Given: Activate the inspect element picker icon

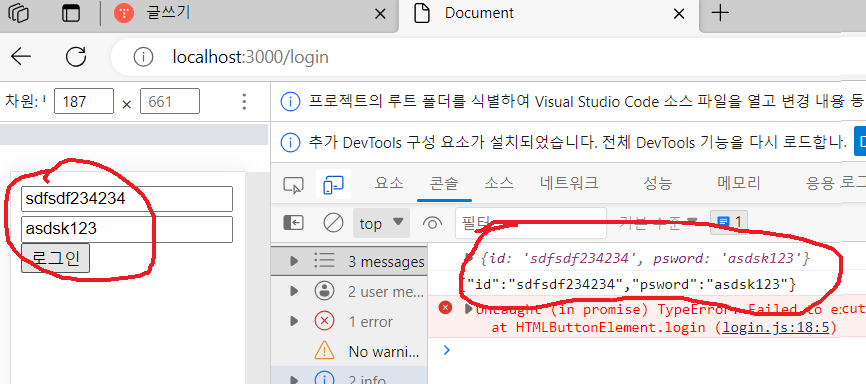Looking at the screenshot, I should pyautogui.click(x=293, y=185).
